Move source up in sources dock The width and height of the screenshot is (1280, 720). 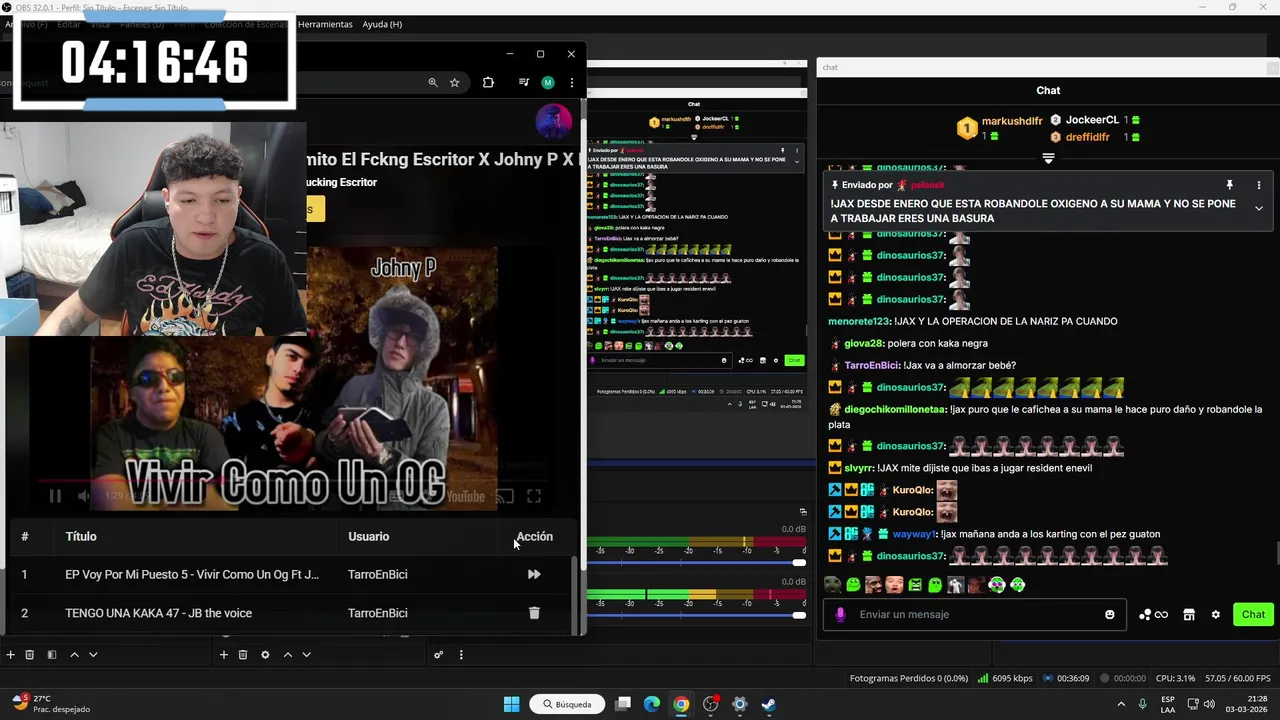(287, 655)
